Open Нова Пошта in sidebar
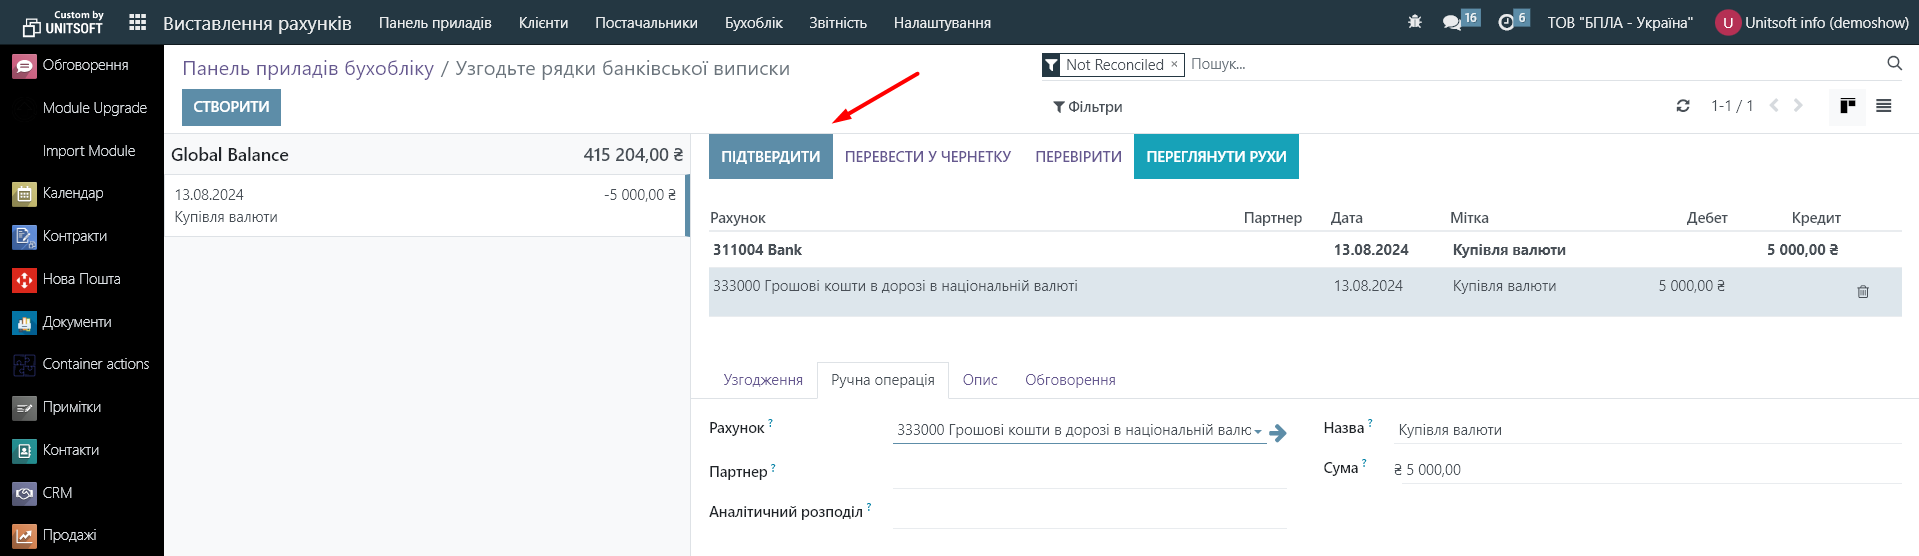The image size is (1919, 556). click(81, 279)
